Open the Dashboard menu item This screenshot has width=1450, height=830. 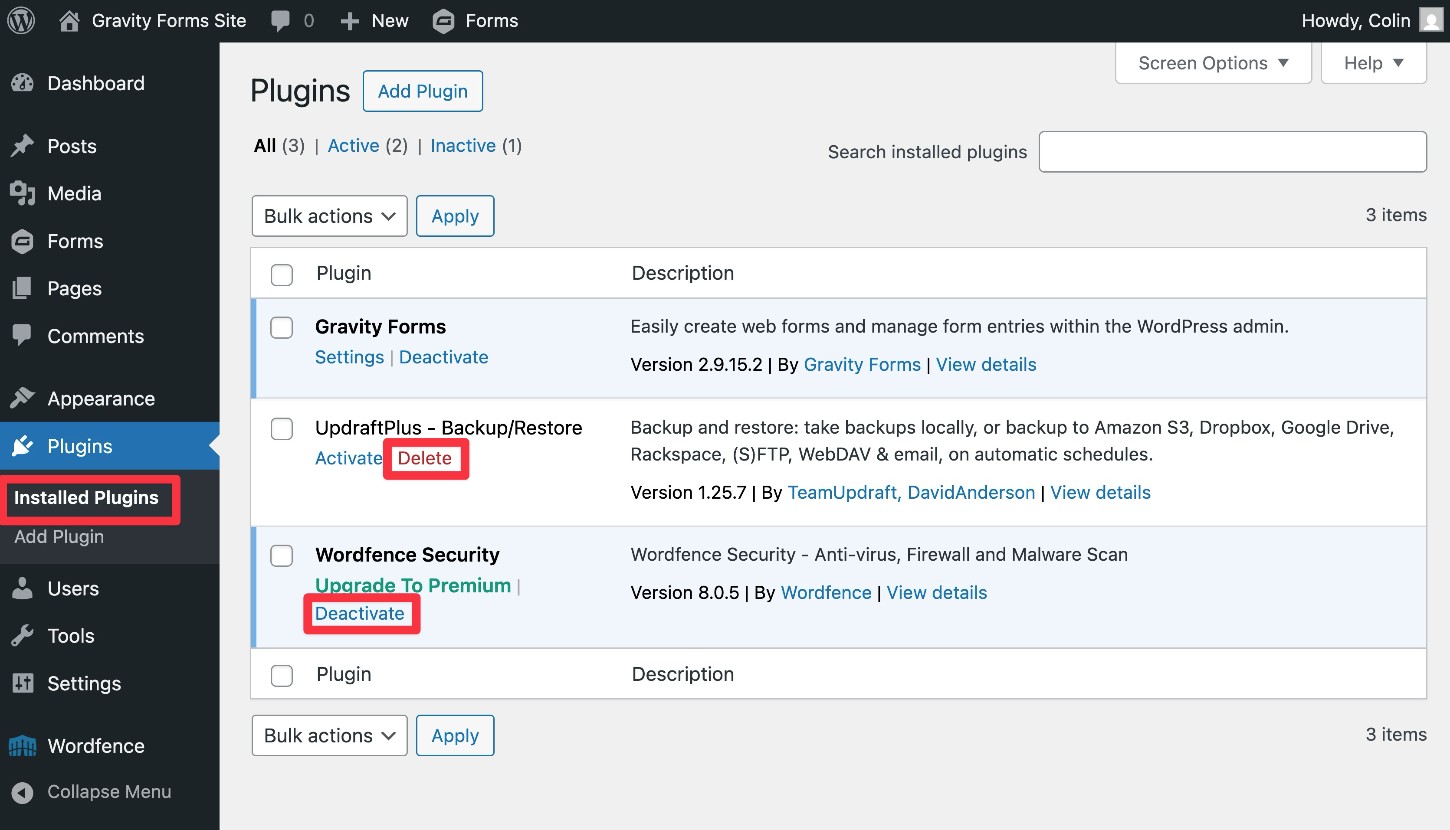click(96, 83)
